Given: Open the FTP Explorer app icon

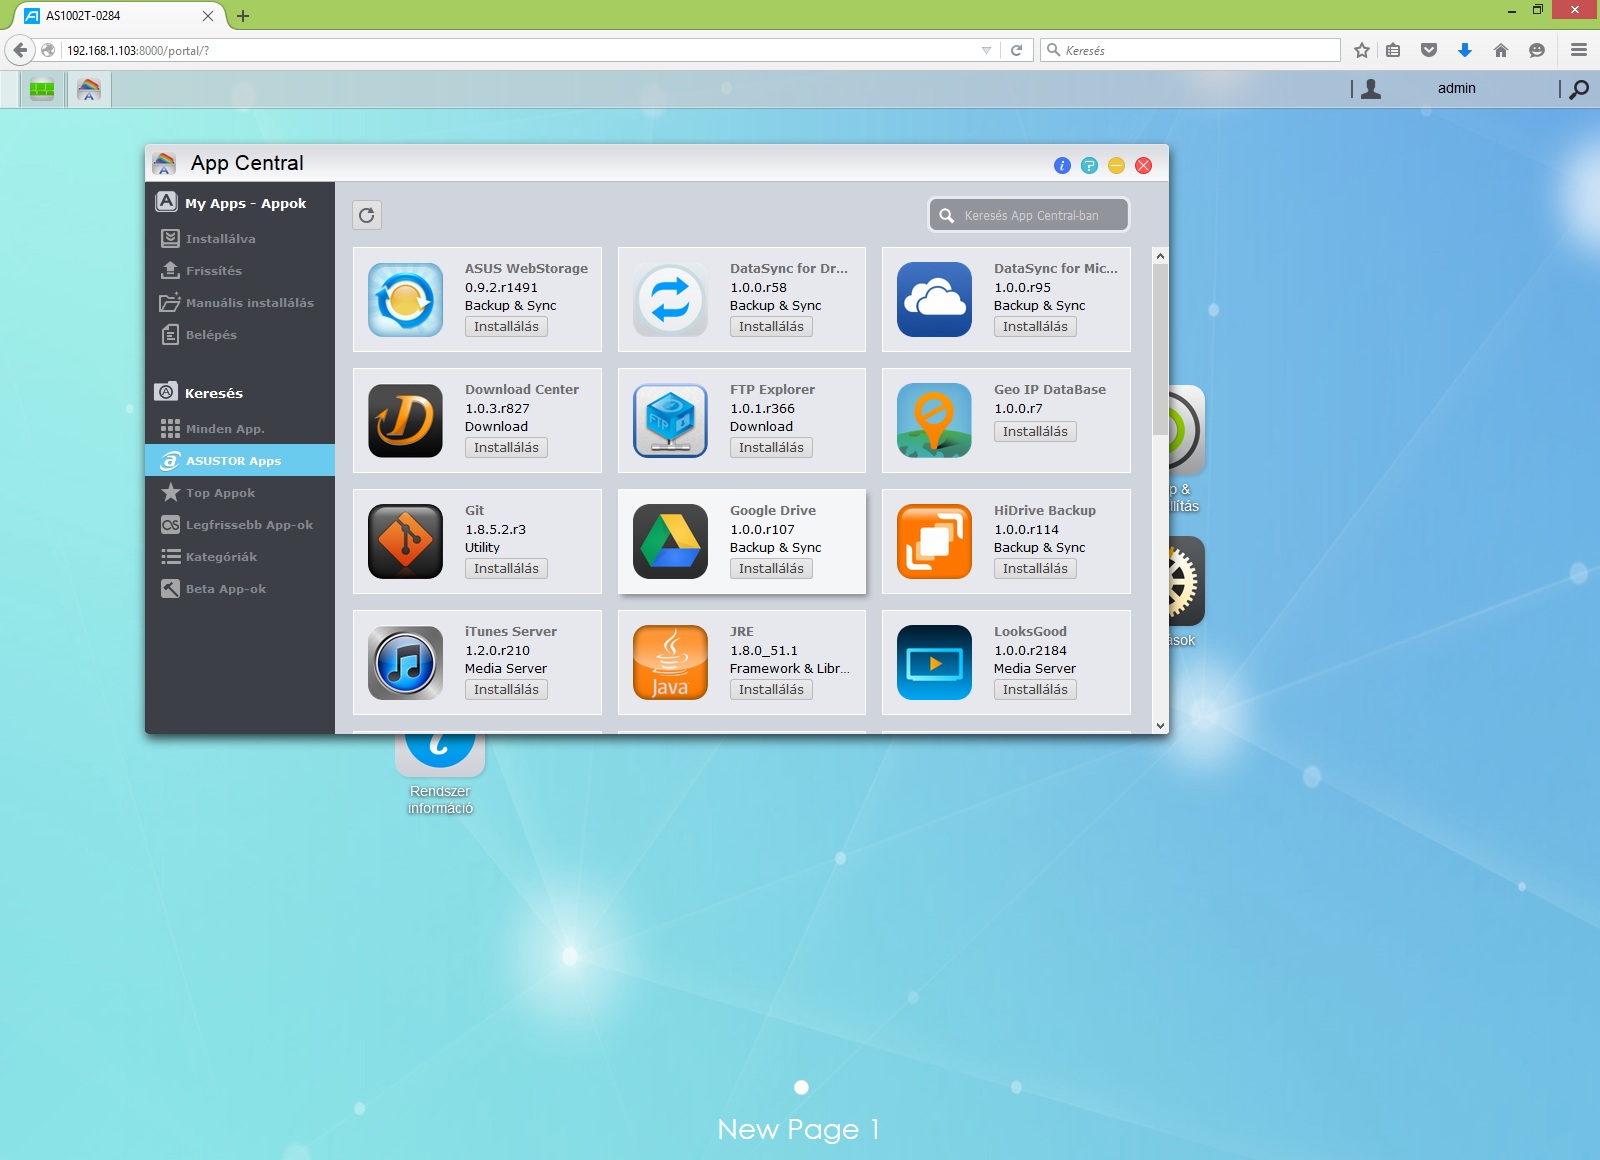Looking at the screenshot, I should click(x=670, y=421).
